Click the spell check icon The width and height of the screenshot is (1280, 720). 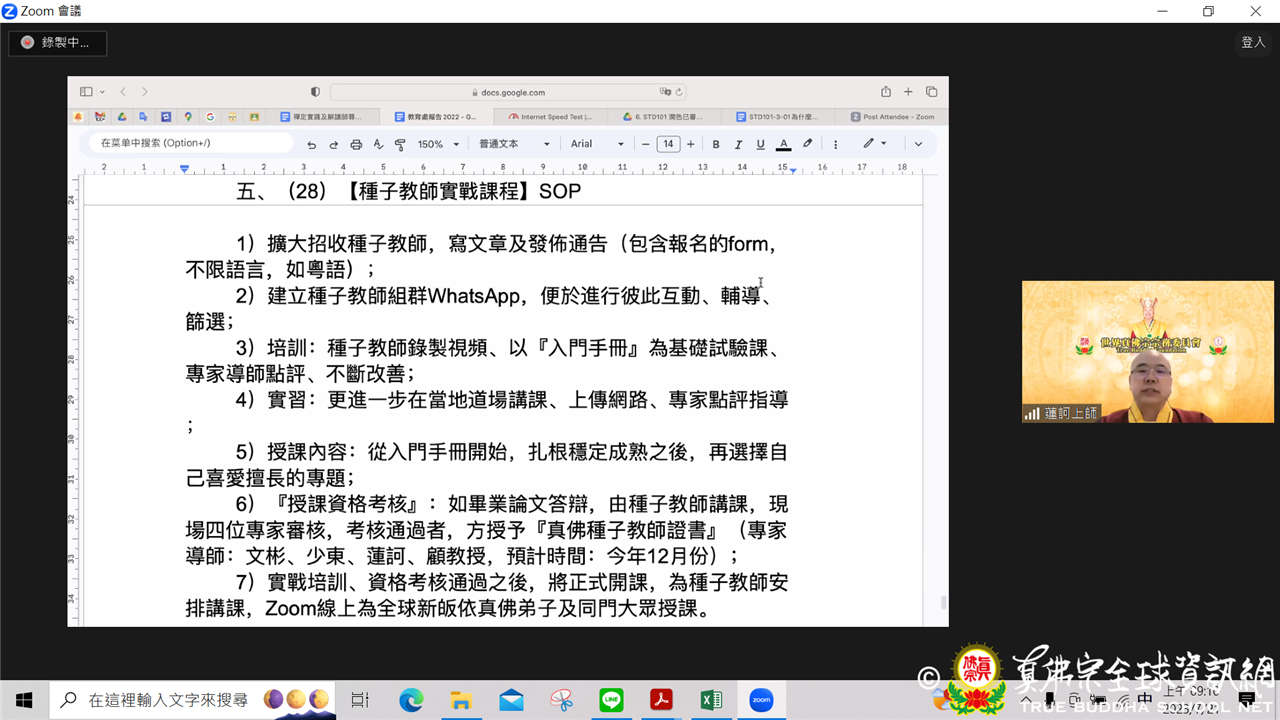(378, 144)
